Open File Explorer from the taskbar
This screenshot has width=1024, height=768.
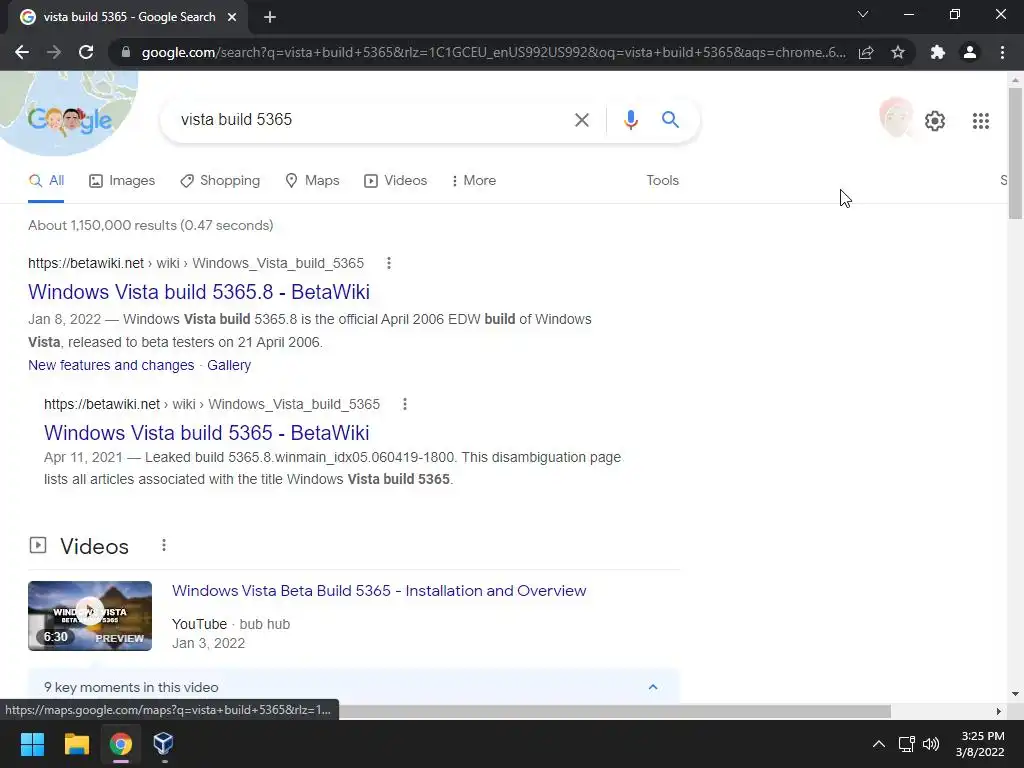point(76,744)
